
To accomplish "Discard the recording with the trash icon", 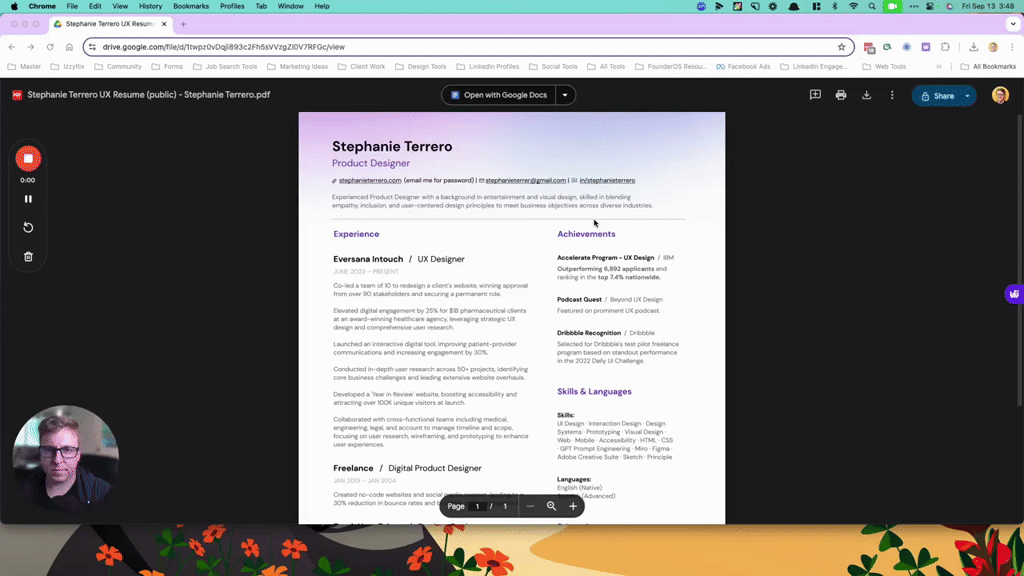I will pyautogui.click(x=28, y=256).
